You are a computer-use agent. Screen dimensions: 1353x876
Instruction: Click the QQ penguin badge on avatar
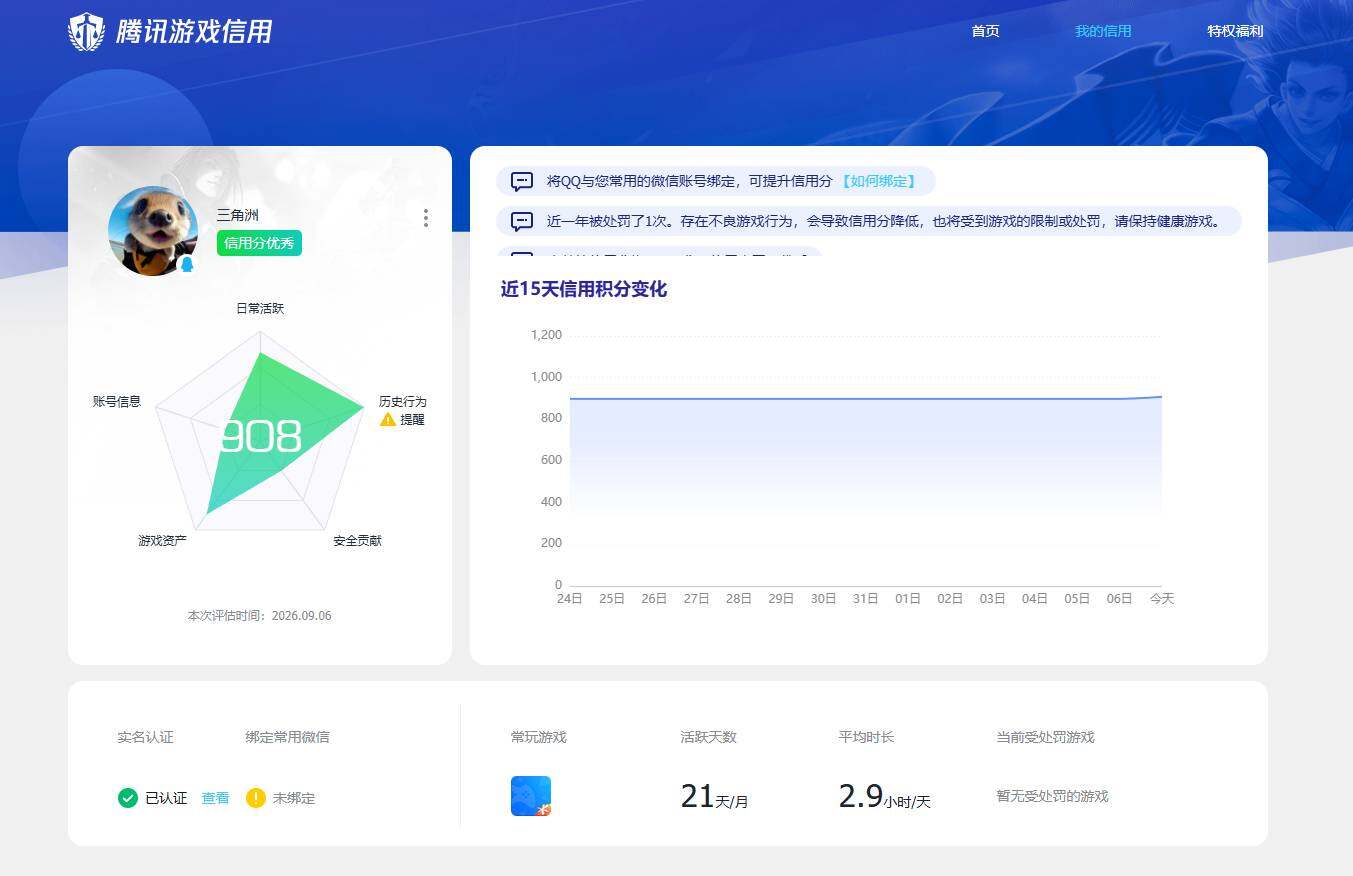[186, 265]
